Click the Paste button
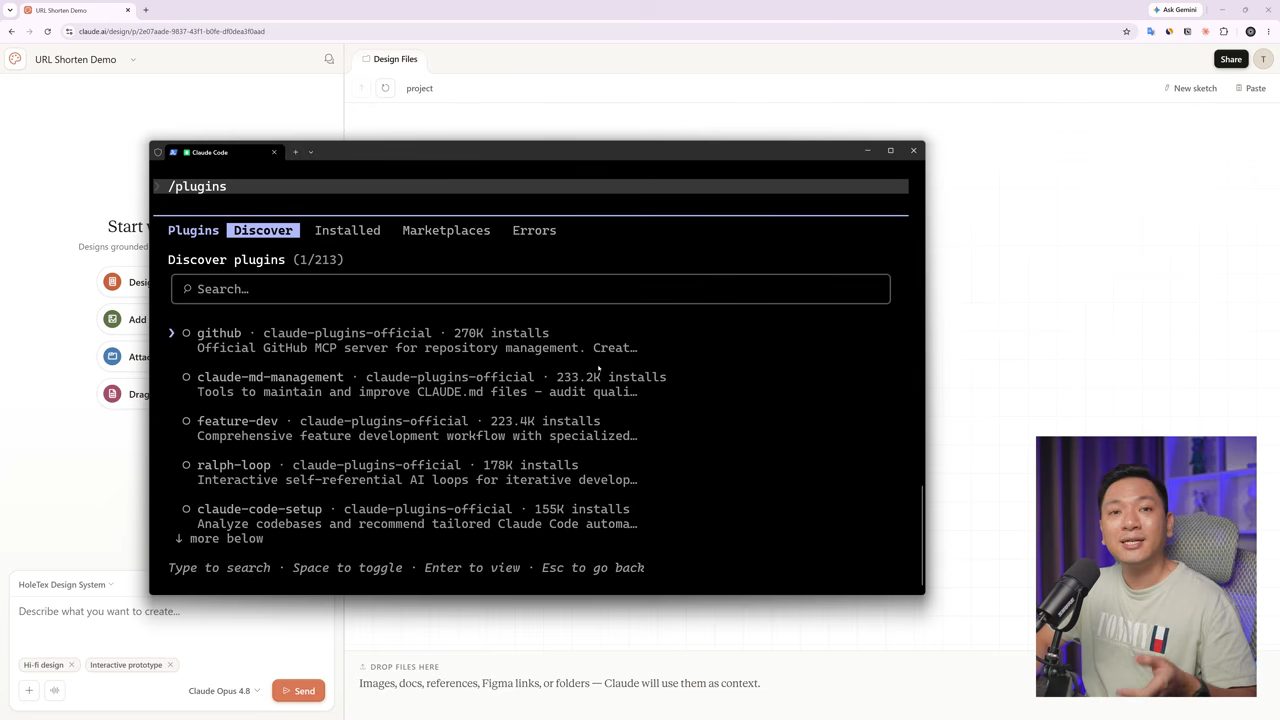 tap(1250, 88)
